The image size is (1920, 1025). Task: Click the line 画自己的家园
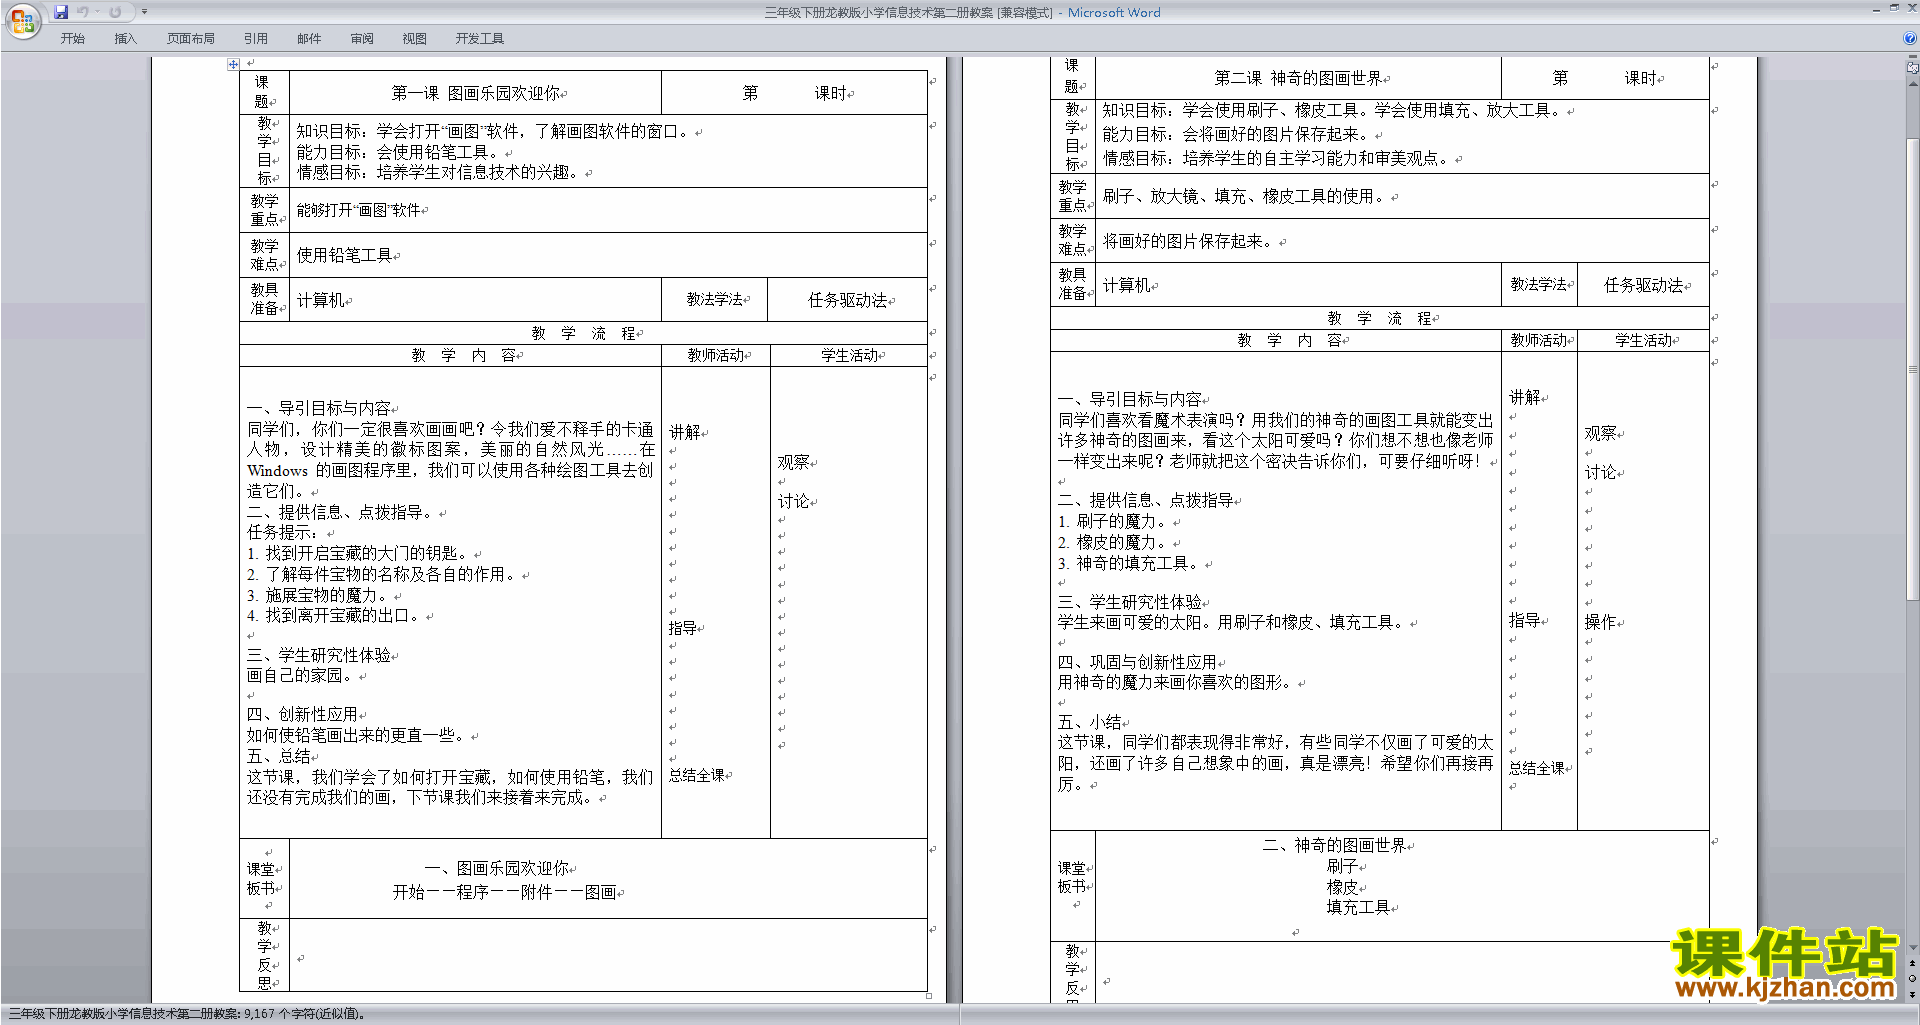303,675
